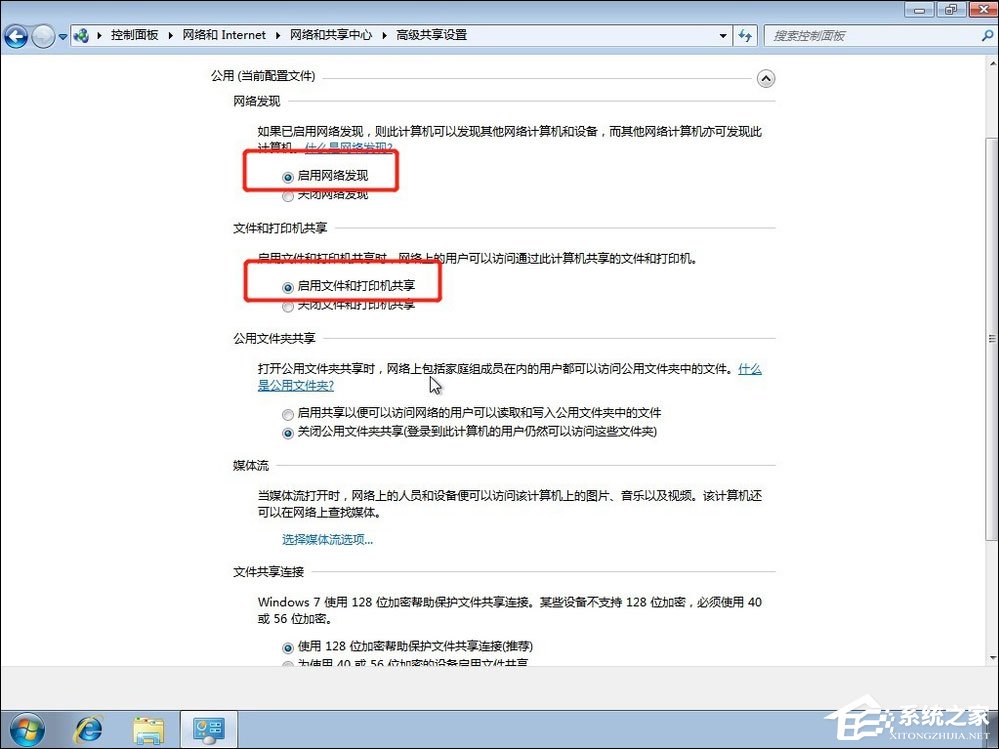Open Windows Explorer from the taskbar
This screenshot has width=999, height=749.
[148, 730]
